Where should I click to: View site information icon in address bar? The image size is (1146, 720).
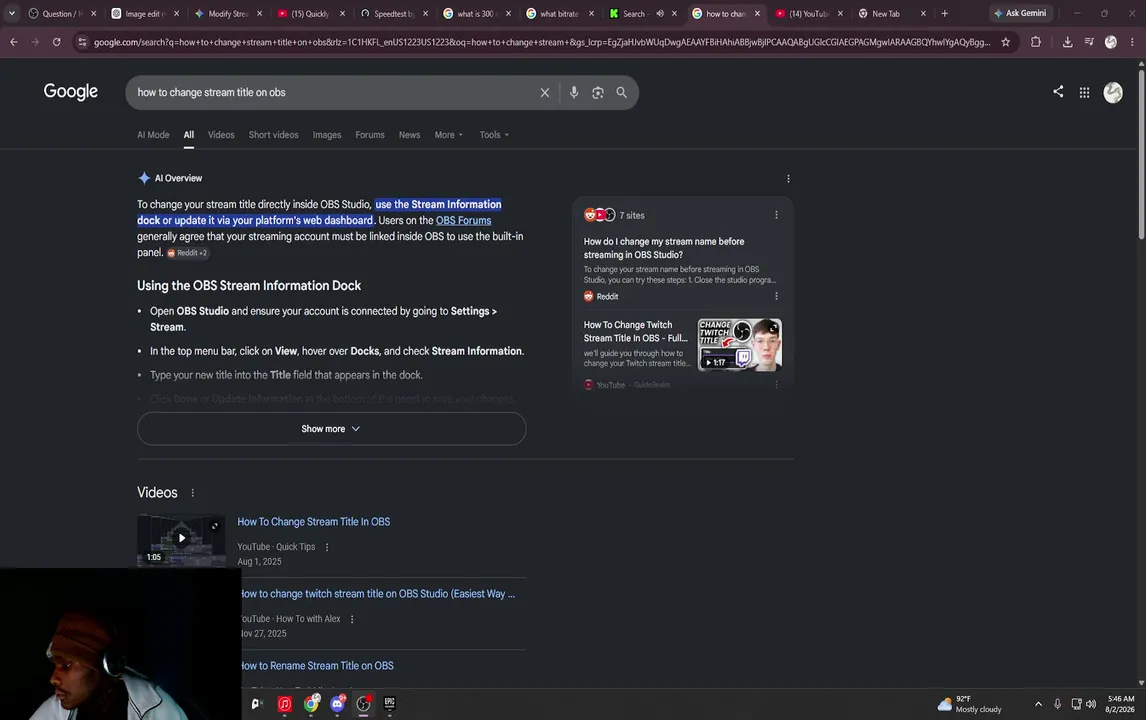(82, 42)
